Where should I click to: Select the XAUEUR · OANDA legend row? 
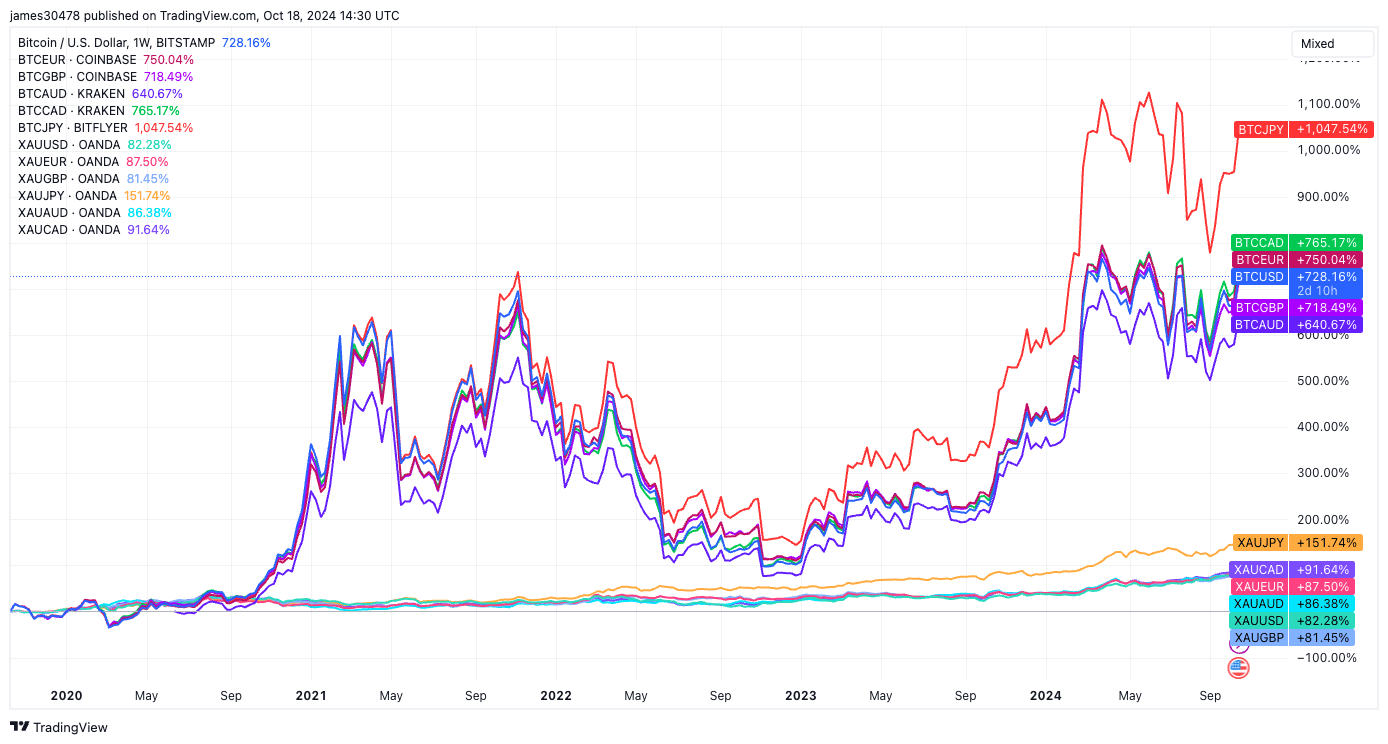pos(94,162)
